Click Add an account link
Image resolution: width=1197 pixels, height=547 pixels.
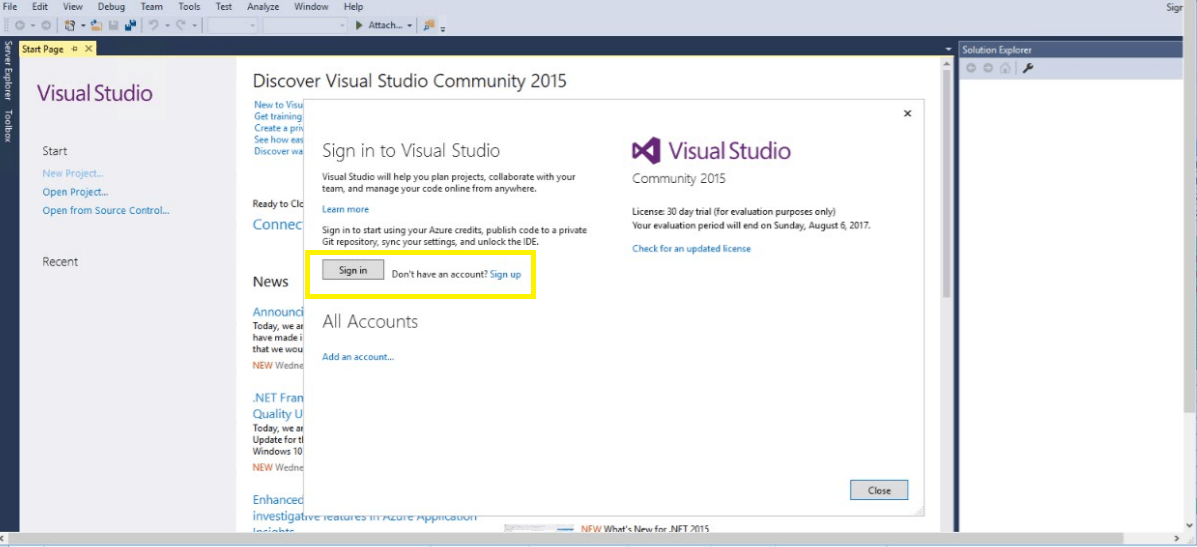click(x=358, y=357)
